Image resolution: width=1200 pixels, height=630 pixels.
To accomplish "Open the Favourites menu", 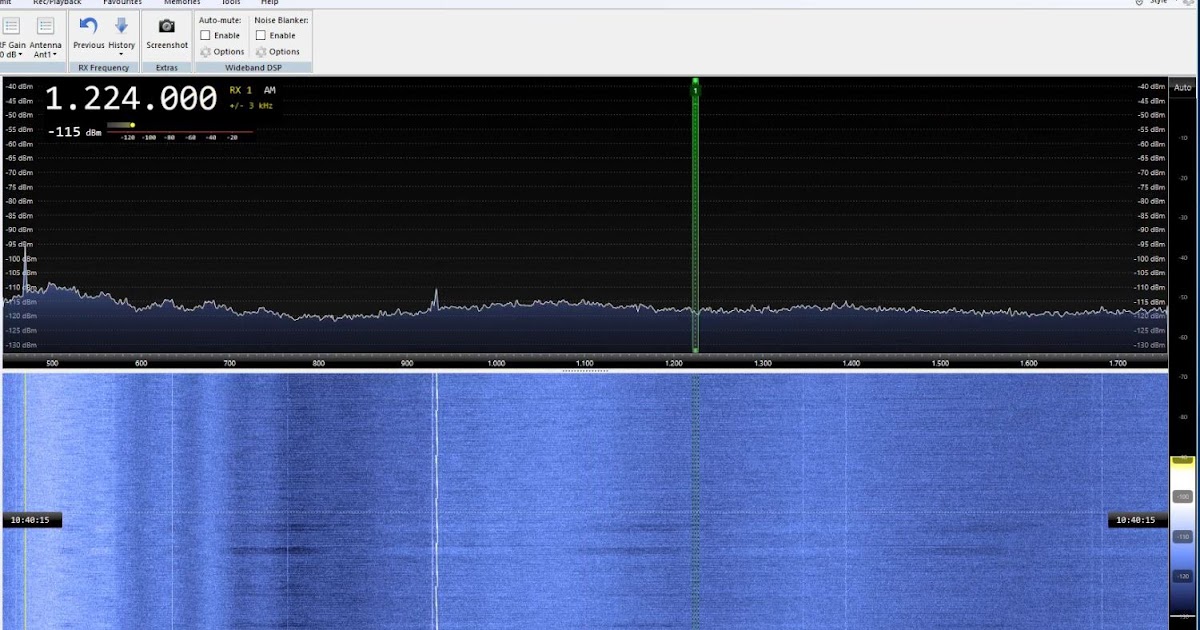I will pyautogui.click(x=122, y=3).
